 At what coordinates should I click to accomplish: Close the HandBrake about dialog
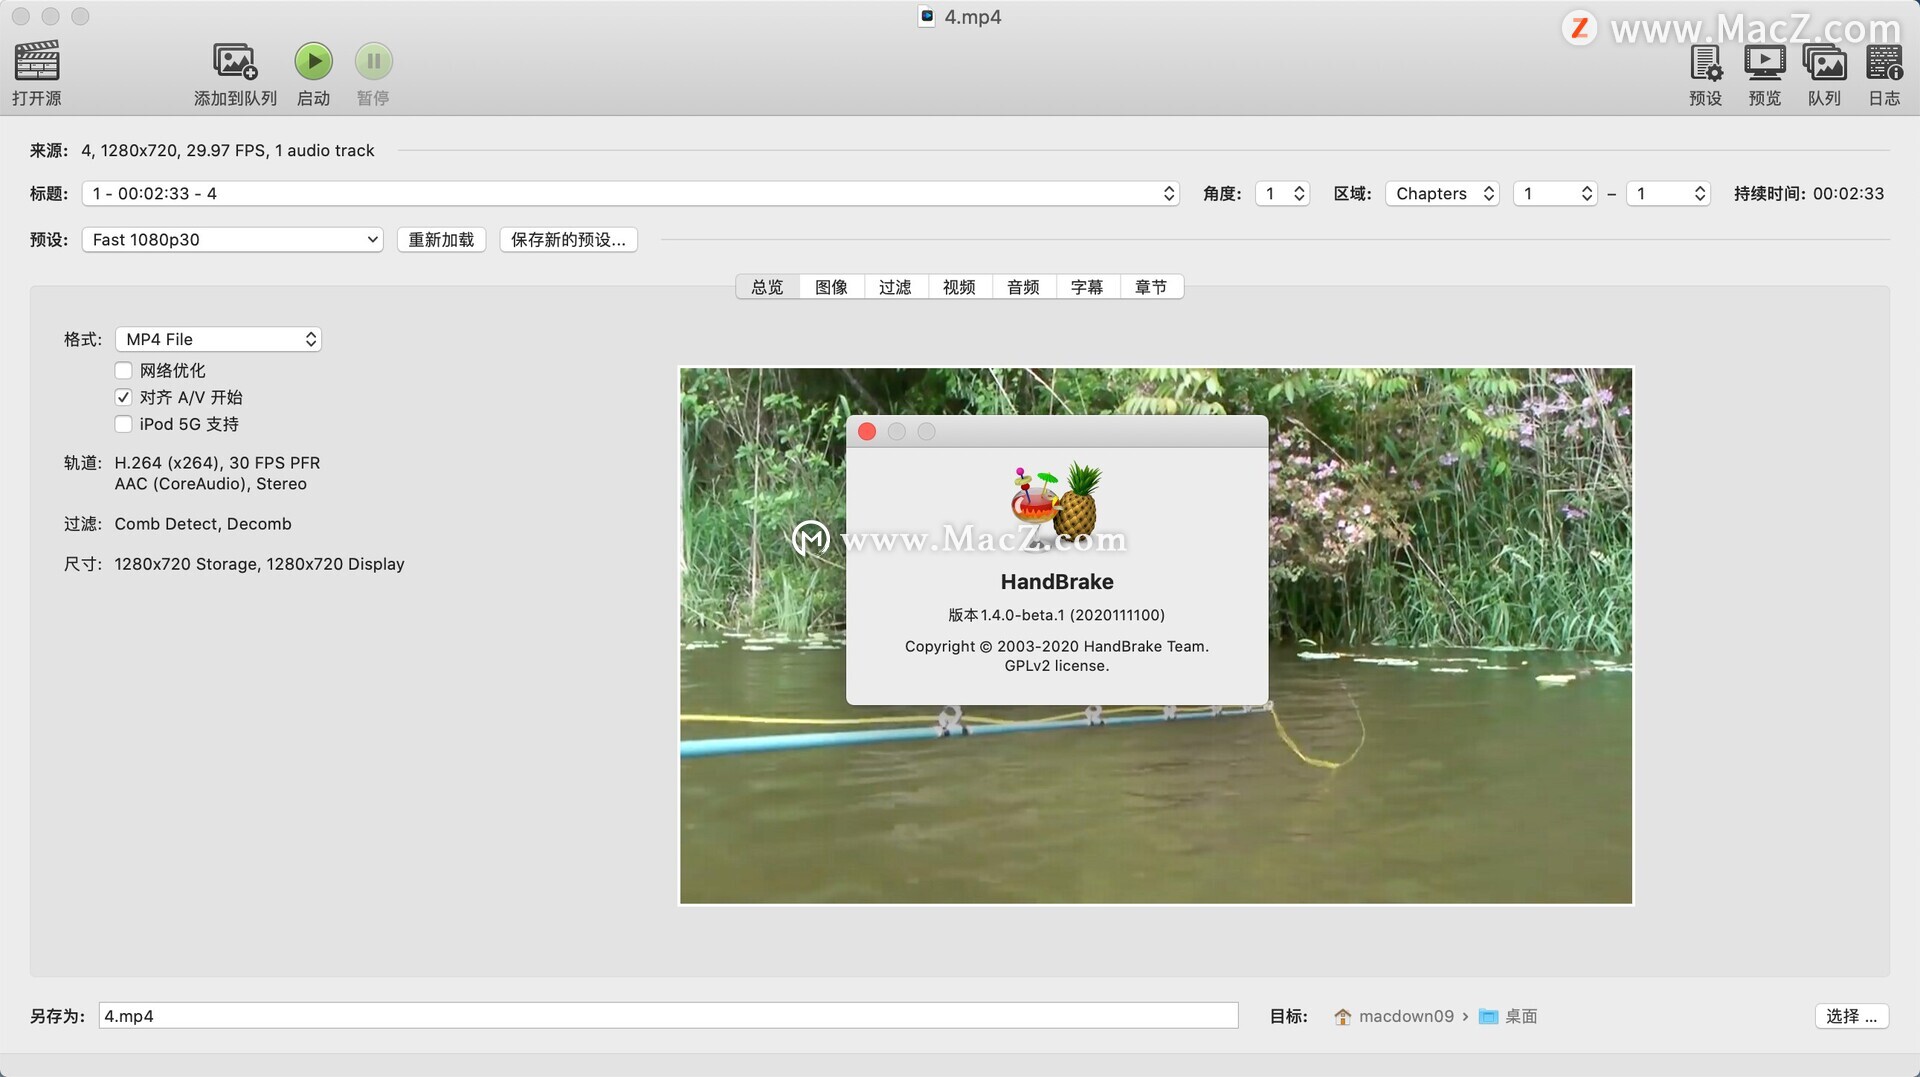(x=867, y=431)
